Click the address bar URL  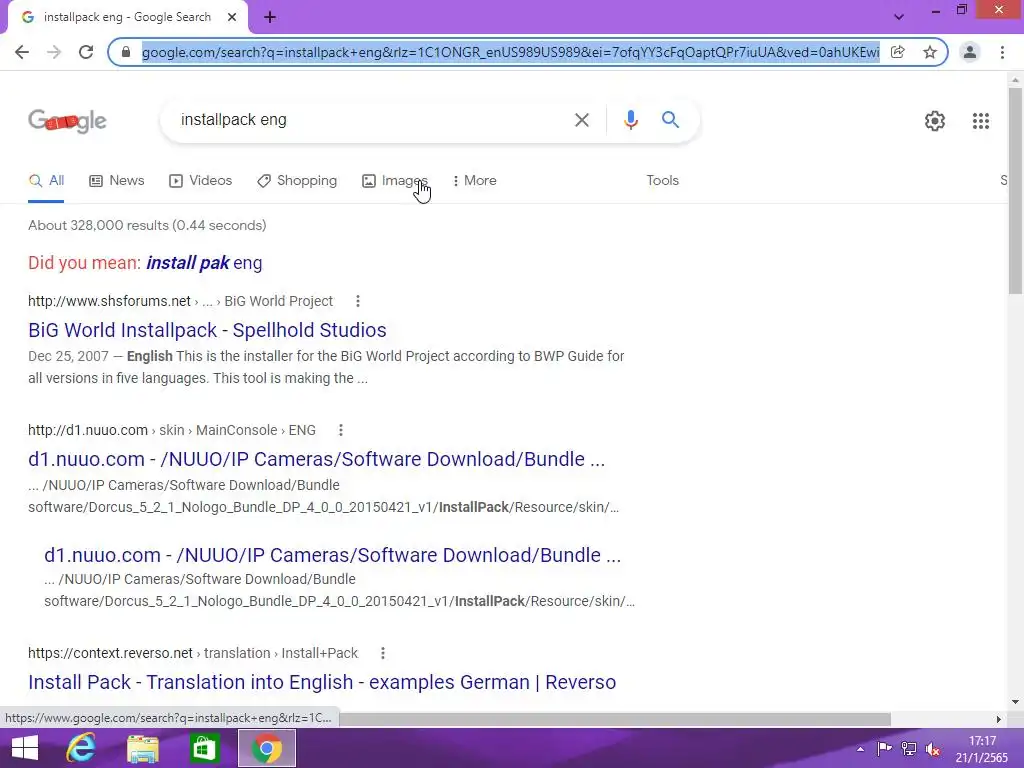coord(511,52)
